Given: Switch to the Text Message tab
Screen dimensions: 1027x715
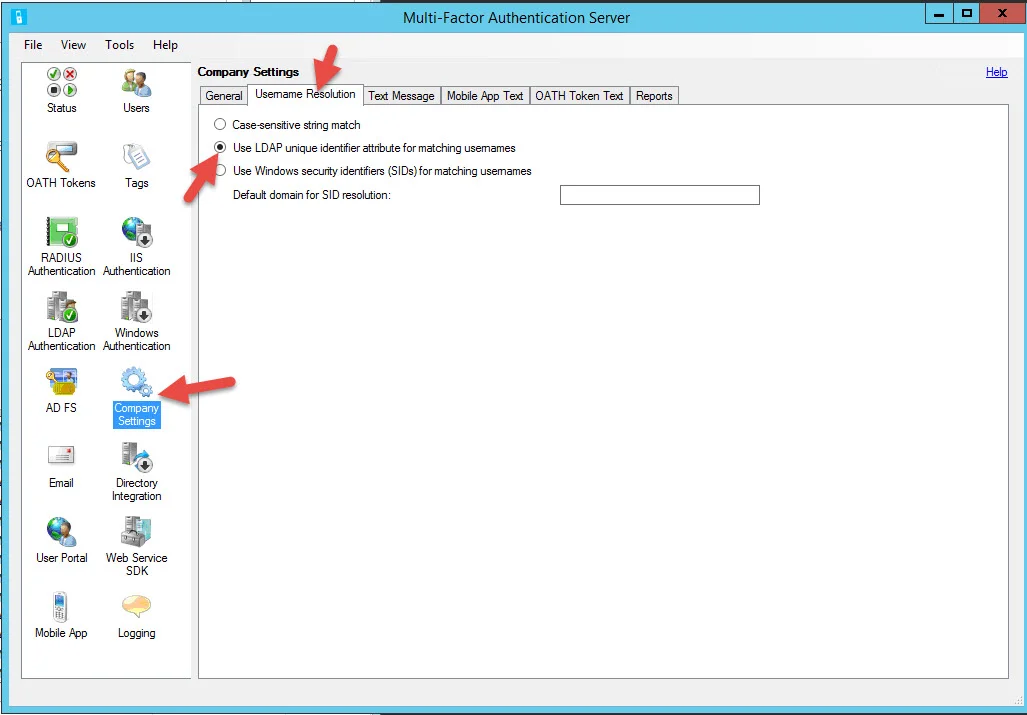Looking at the screenshot, I should click(401, 96).
